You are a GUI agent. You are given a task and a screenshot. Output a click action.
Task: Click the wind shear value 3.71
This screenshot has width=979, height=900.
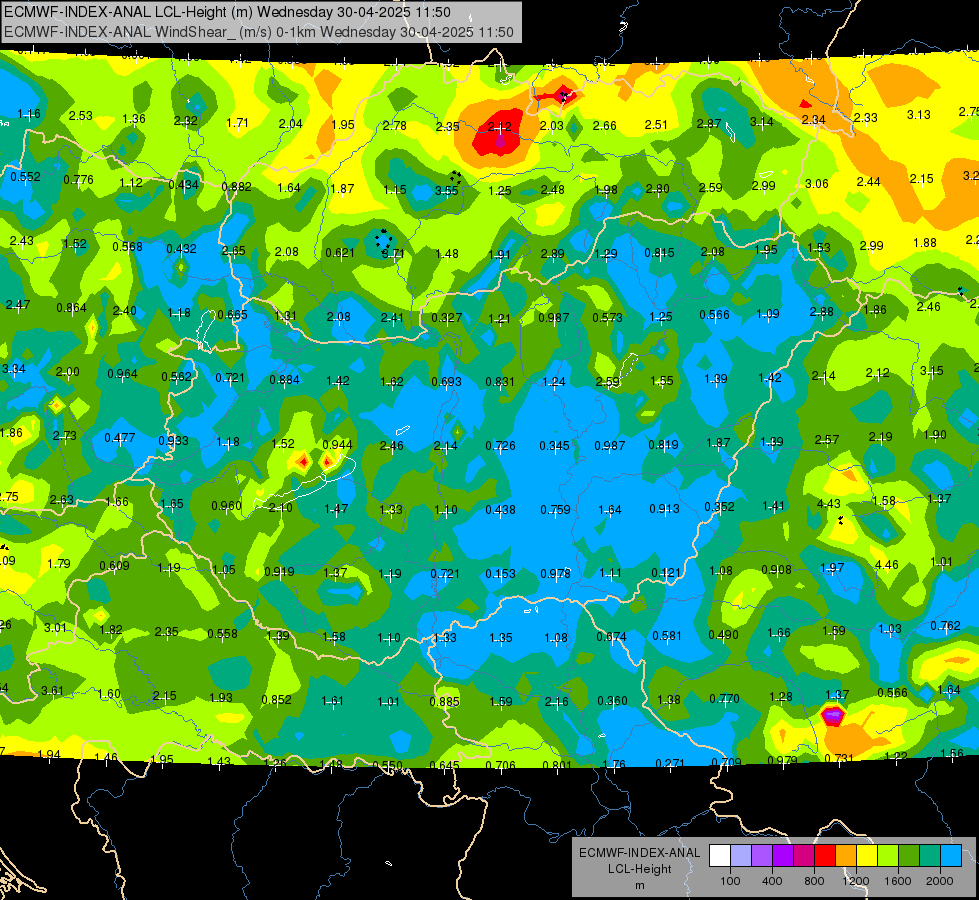coord(393,254)
